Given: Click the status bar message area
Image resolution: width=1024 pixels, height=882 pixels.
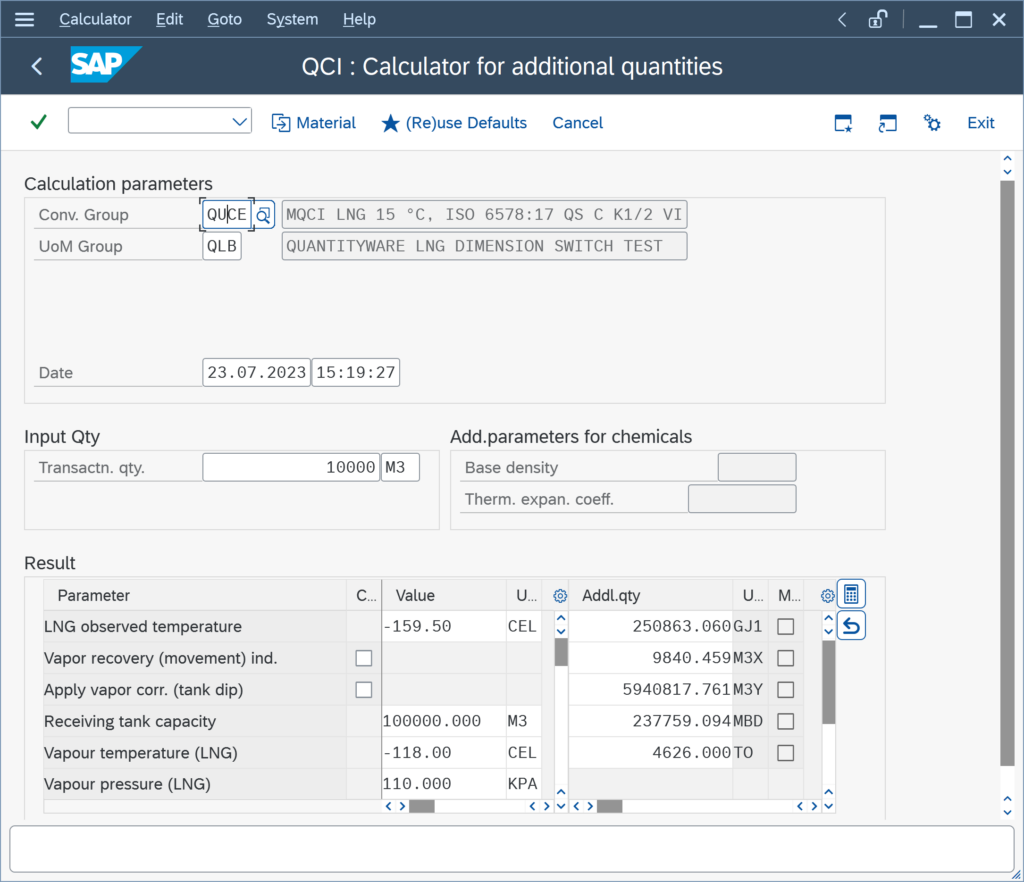Looking at the screenshot, I should coord(511,849).
